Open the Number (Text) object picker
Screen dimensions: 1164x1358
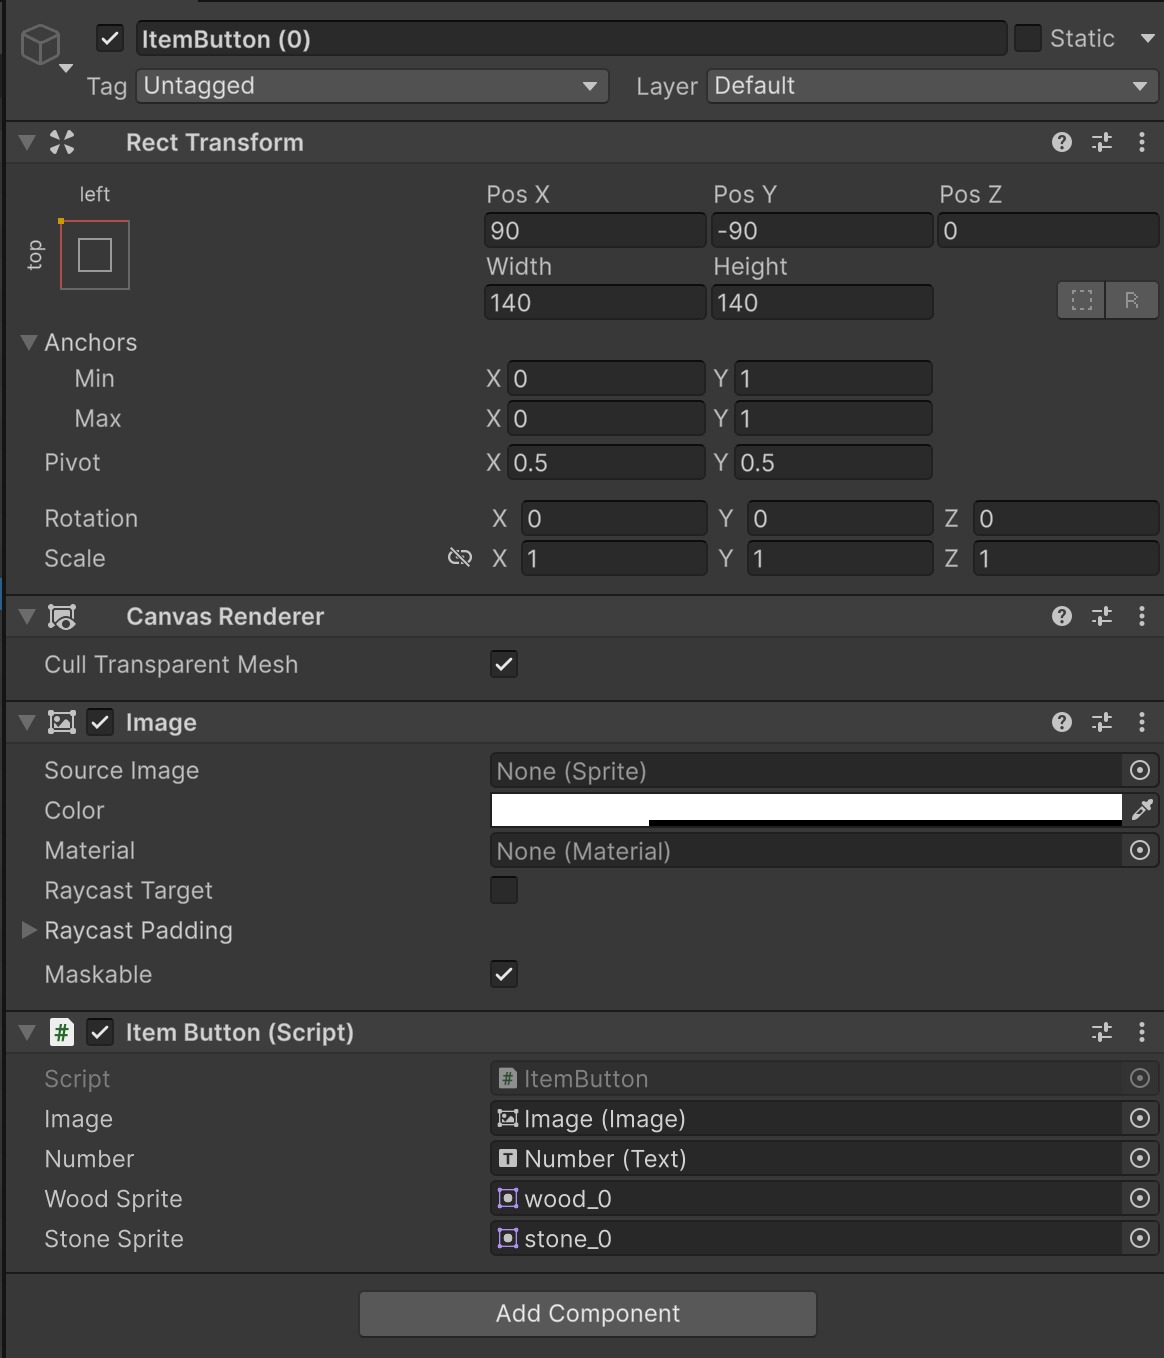[x=1140, y=1159]
